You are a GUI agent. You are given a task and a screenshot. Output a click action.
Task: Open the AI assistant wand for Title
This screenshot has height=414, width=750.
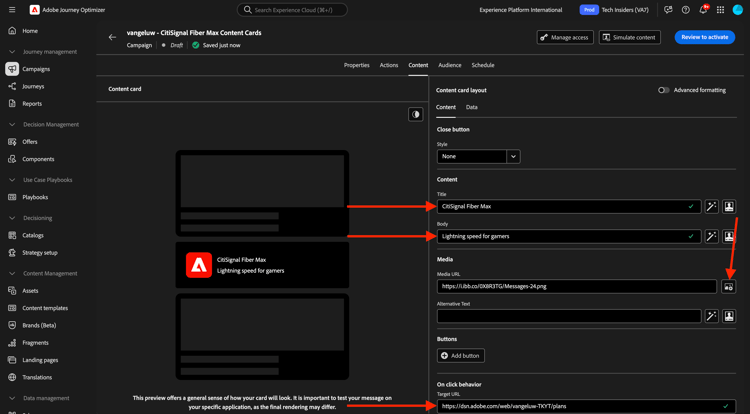pos(712,207)
